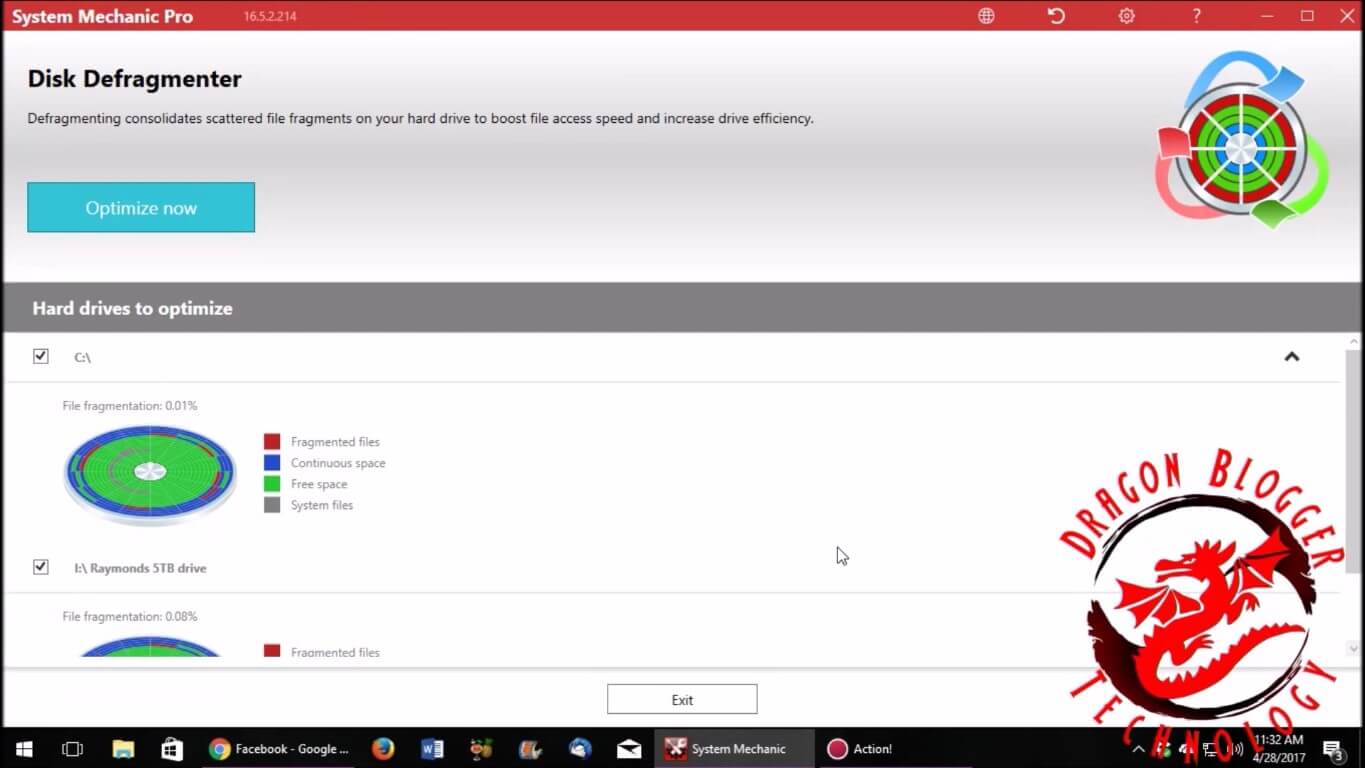Screen dimensions: 1365x768
Task: Show hidden system tray icons arrow
Action: click(1138, 749)
